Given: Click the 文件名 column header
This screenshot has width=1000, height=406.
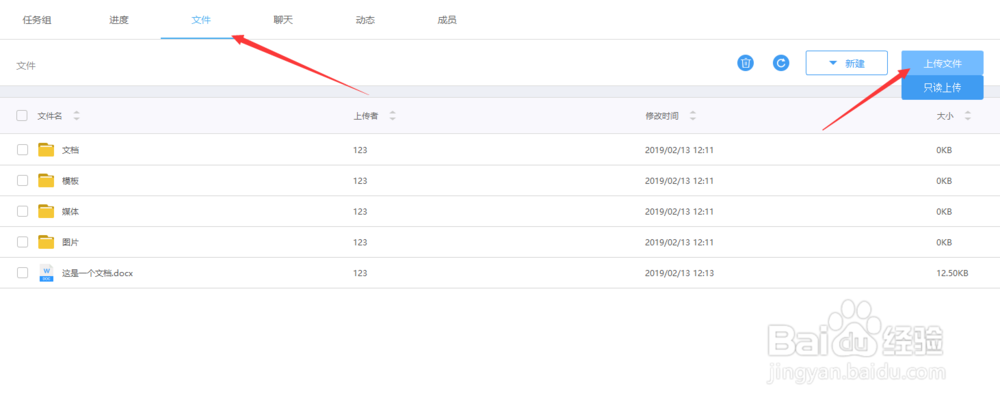Looking at the screenshot, I should coord(50,116).
